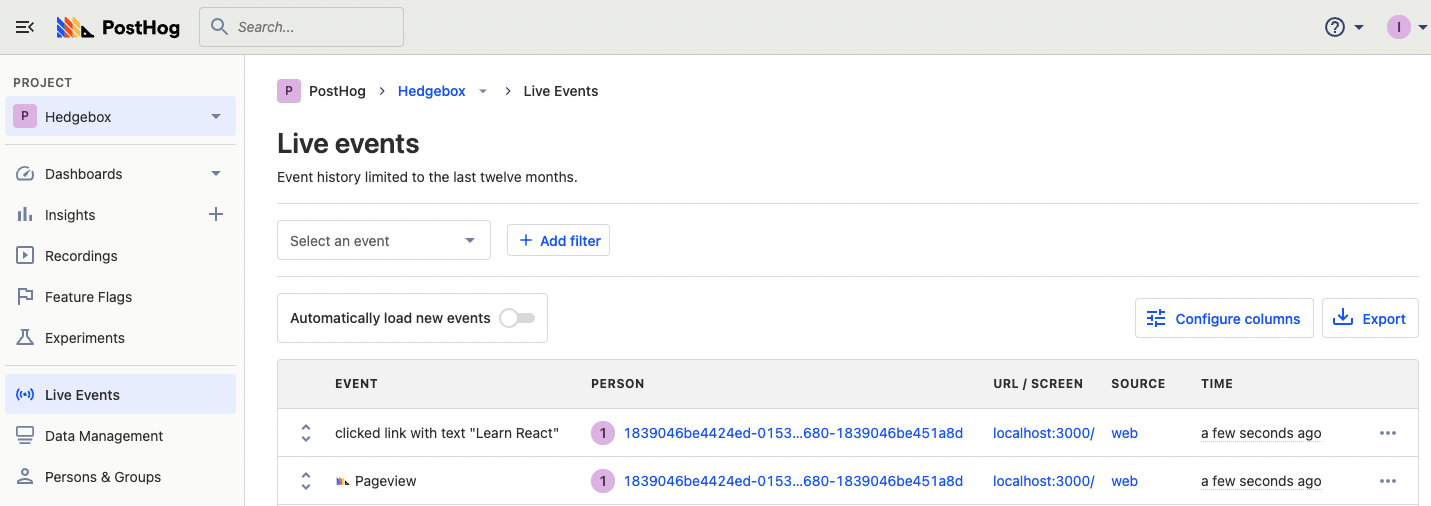Open Feature Flags from sidebar
The height and width of the screenshot is (506, 1431).
[x=88, y=297]
